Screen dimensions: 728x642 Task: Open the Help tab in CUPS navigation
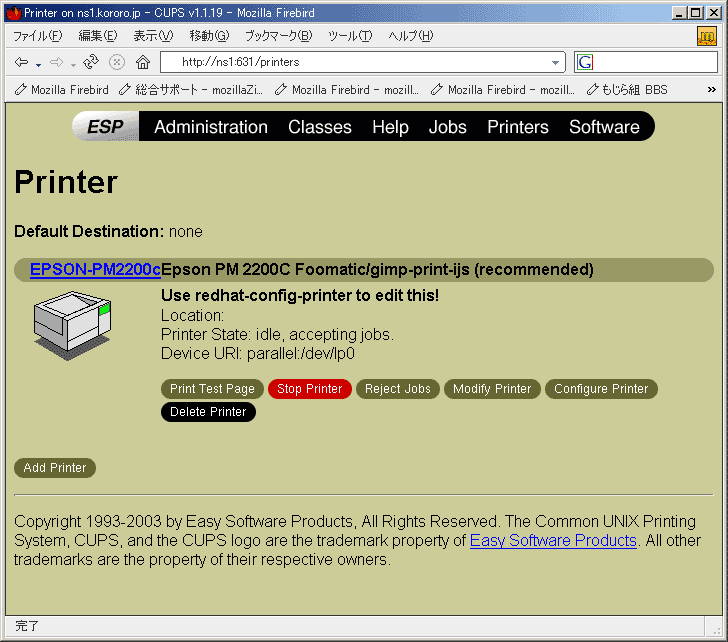[390, 127]
